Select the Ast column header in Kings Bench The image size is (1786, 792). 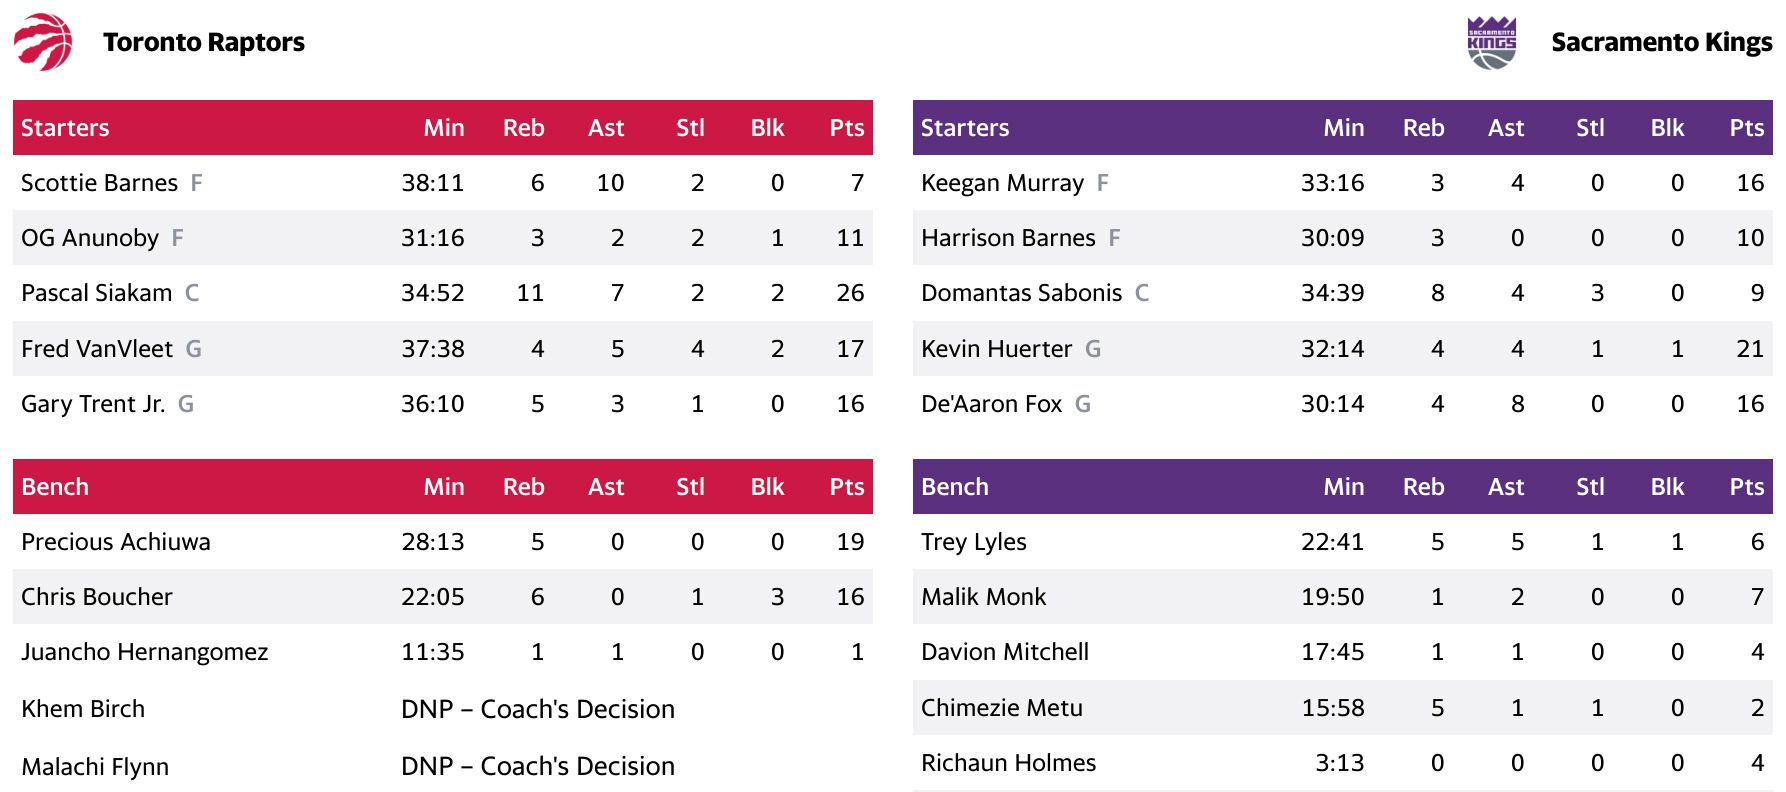click(1505, 487)
